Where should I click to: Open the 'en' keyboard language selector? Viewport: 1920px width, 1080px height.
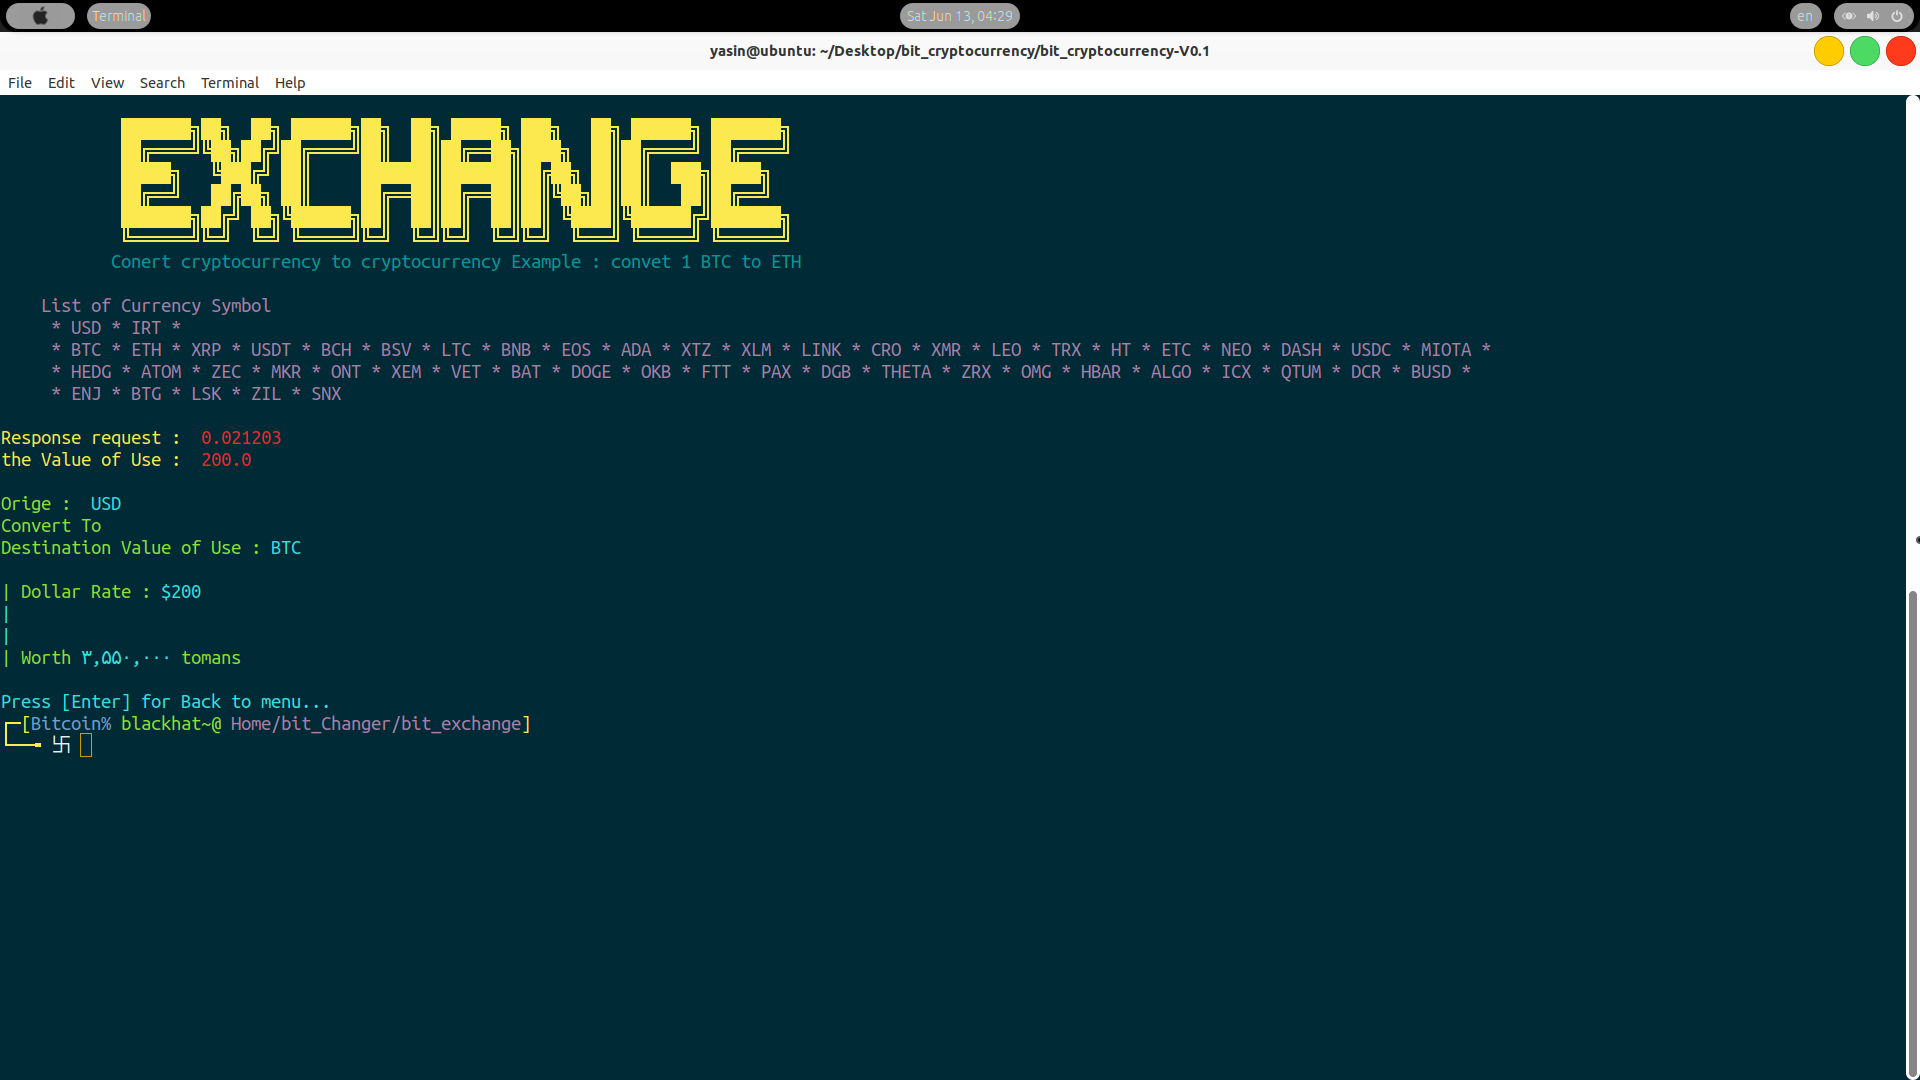point(1805,16)
